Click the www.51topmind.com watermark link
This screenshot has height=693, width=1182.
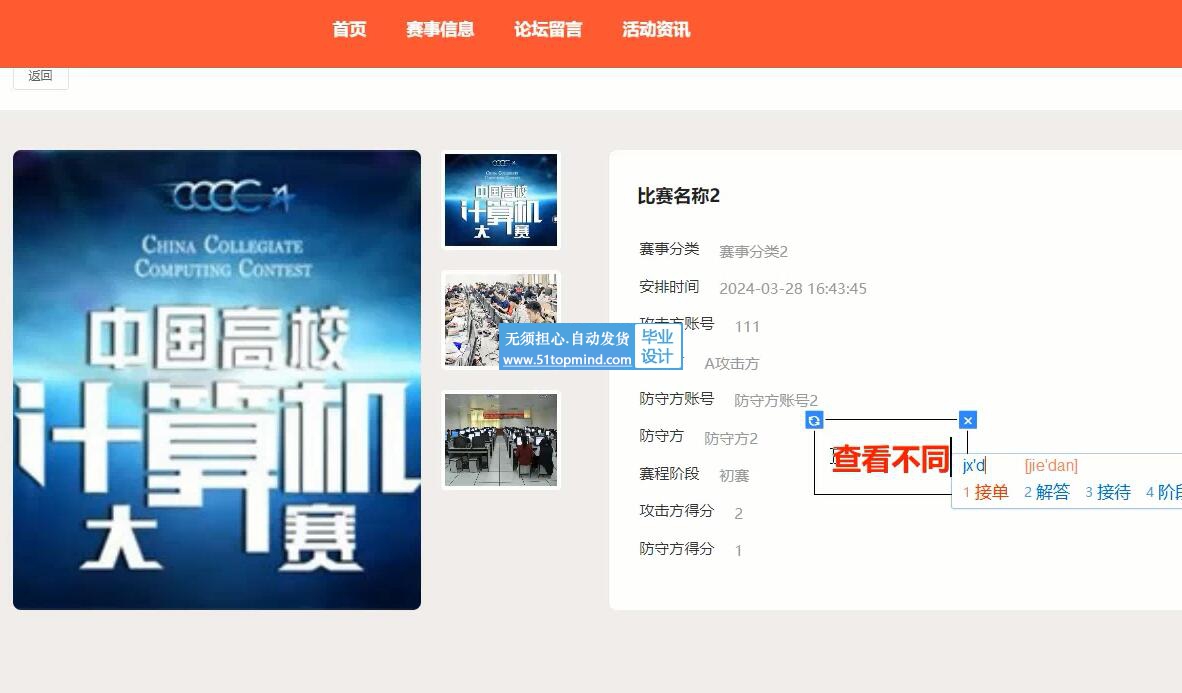pyautogui.click(x=567, y=360)
